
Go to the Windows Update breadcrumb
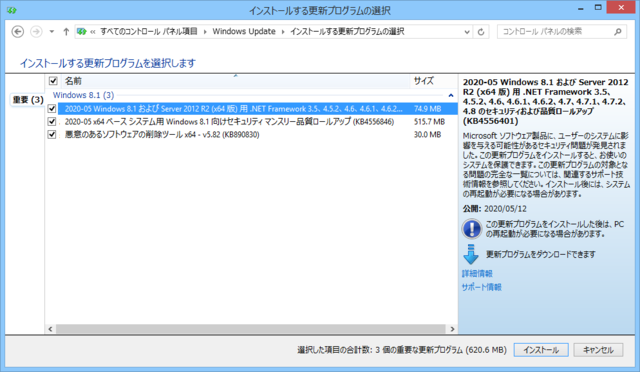244,31
